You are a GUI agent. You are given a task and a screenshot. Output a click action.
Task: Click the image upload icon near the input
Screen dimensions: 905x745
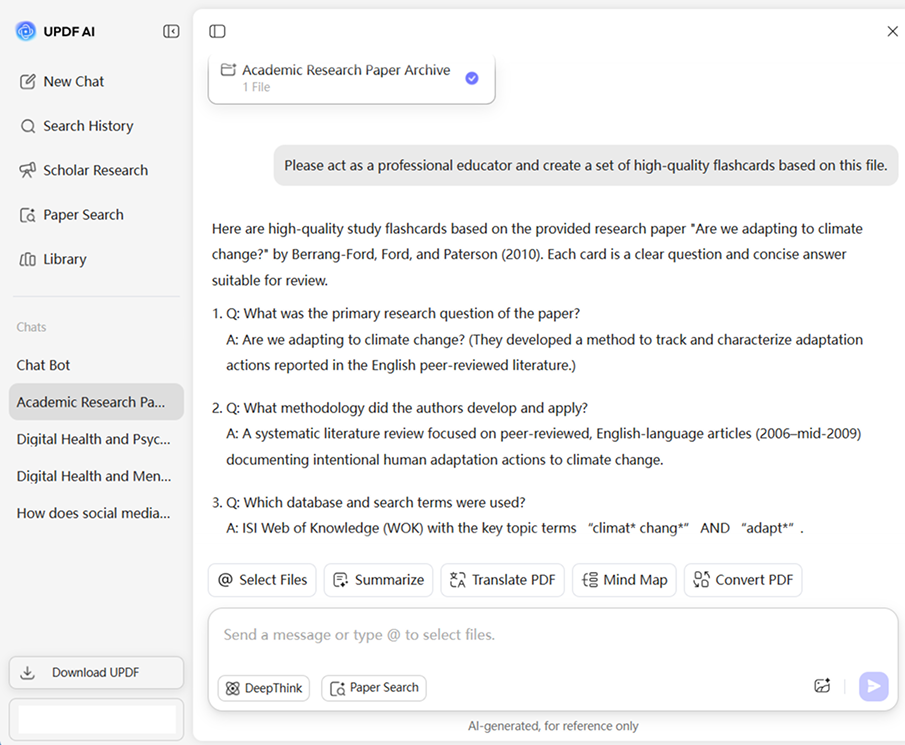click(822, 686)
